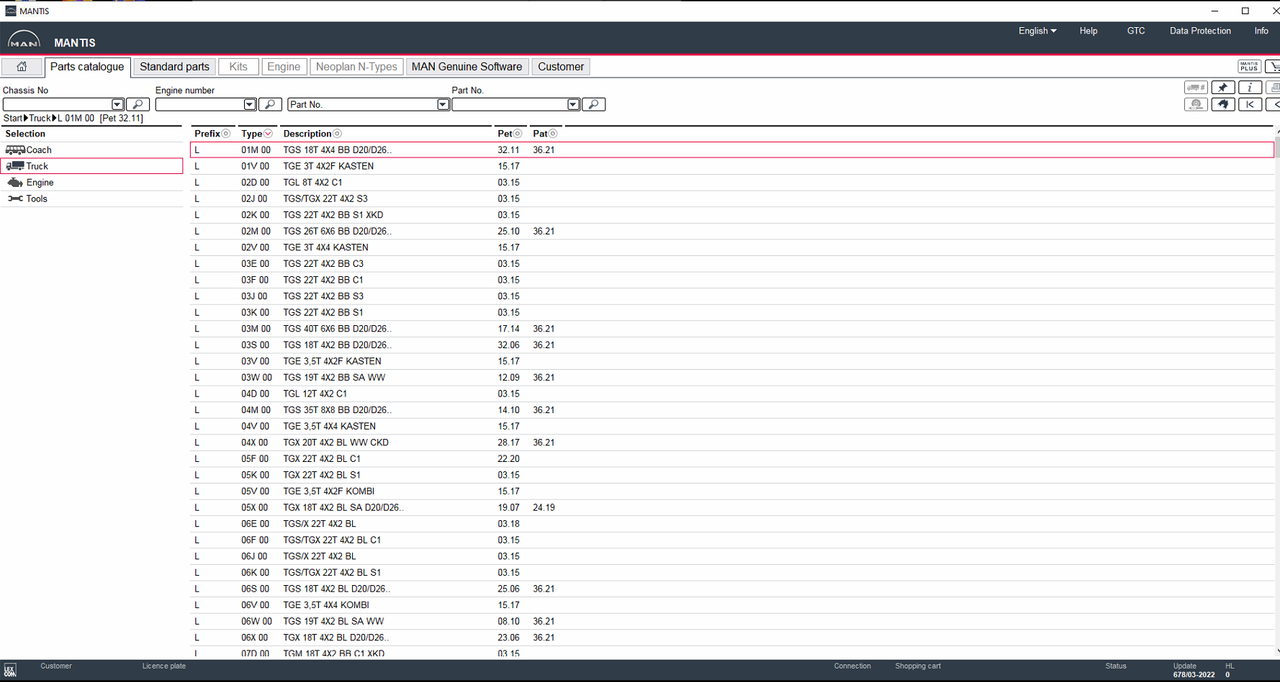Click the tyre/wheel icon in toolbar
Screen dimensions: 1280x682
tap(1195, 104)
